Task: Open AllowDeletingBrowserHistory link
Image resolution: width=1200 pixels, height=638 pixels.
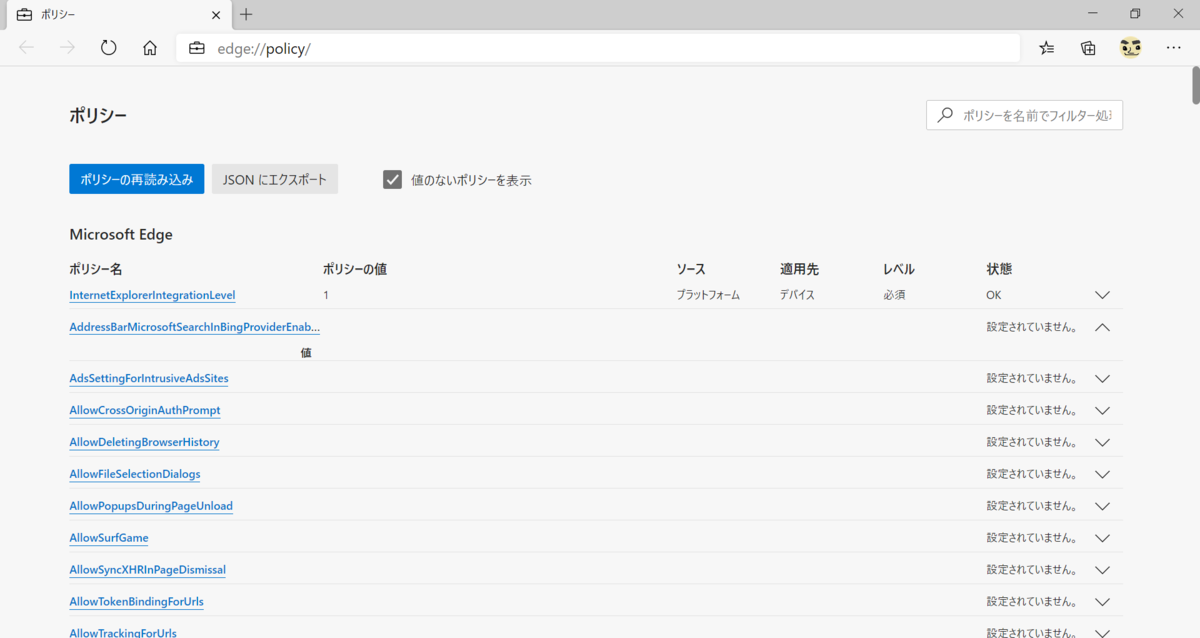Action: 144,442
